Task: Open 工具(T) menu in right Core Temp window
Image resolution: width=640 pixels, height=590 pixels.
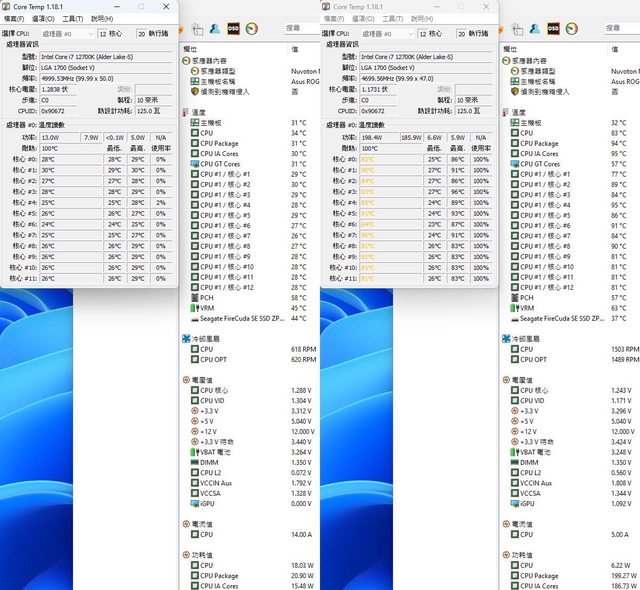Action: pyautogui.click(x=392, y=19)
